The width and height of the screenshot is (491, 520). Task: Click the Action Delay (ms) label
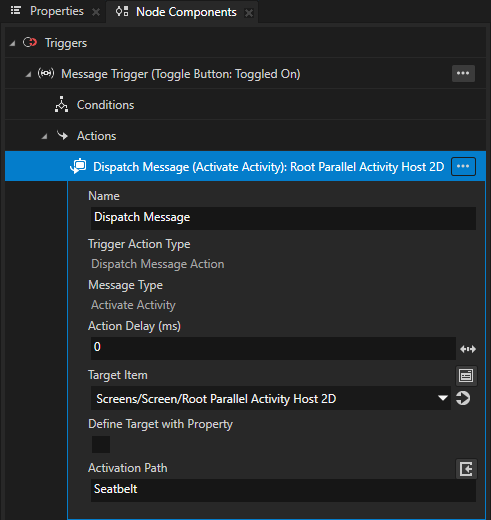point(134,326)
